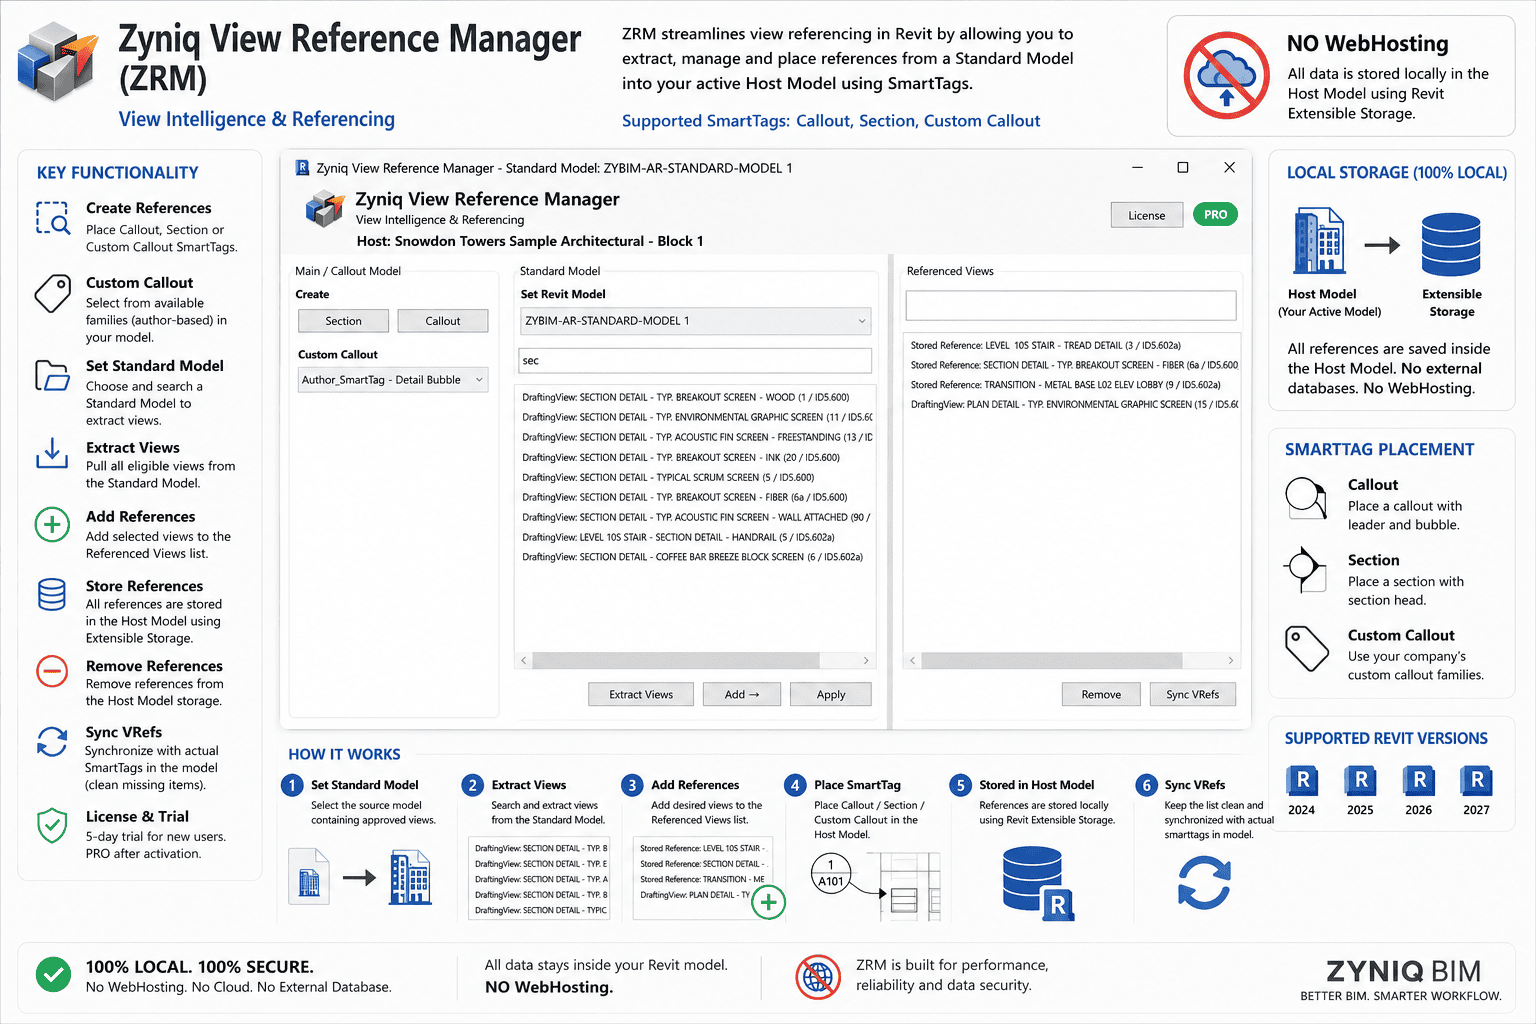
Task: Click the green checkmark icon in the footer
Action: click(53, 974)
